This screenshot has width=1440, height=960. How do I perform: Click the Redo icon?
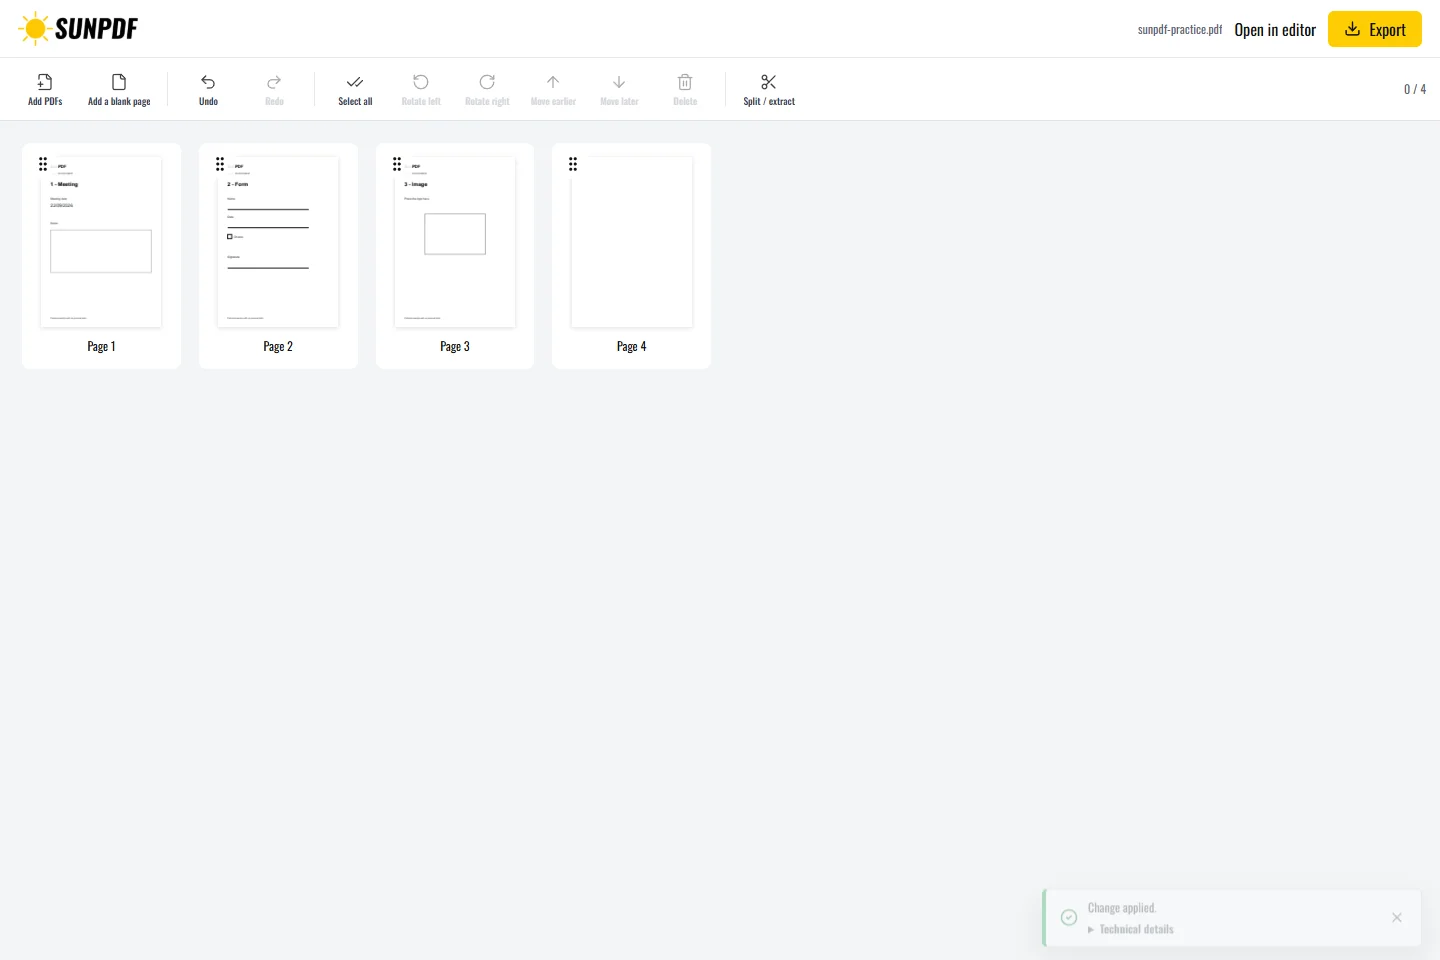(274, 82)
